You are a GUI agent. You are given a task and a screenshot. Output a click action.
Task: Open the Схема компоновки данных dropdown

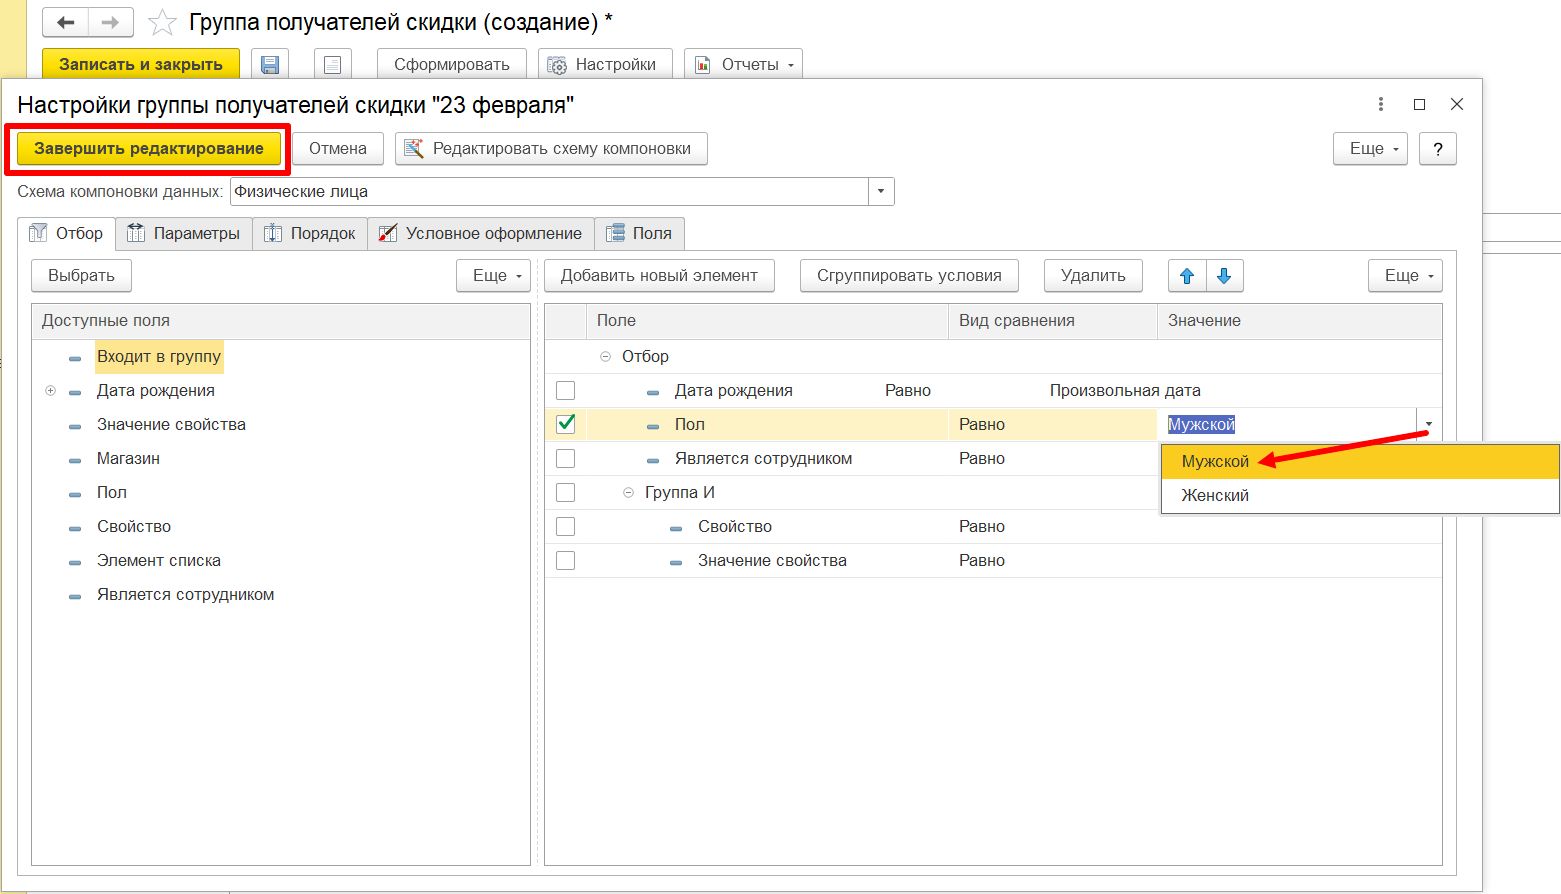coord(881,192)
